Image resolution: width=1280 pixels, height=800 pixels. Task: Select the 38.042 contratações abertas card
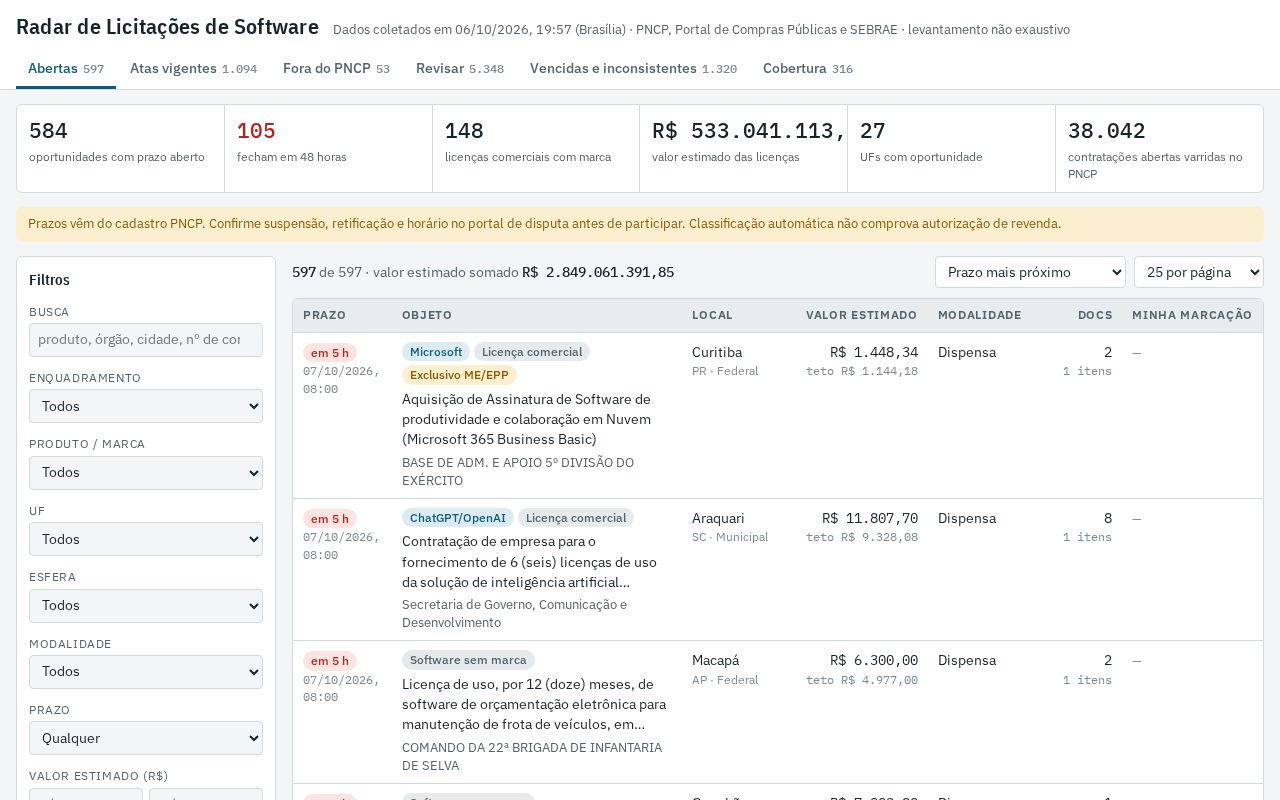pyautogui.click(x=1159, y=149)
